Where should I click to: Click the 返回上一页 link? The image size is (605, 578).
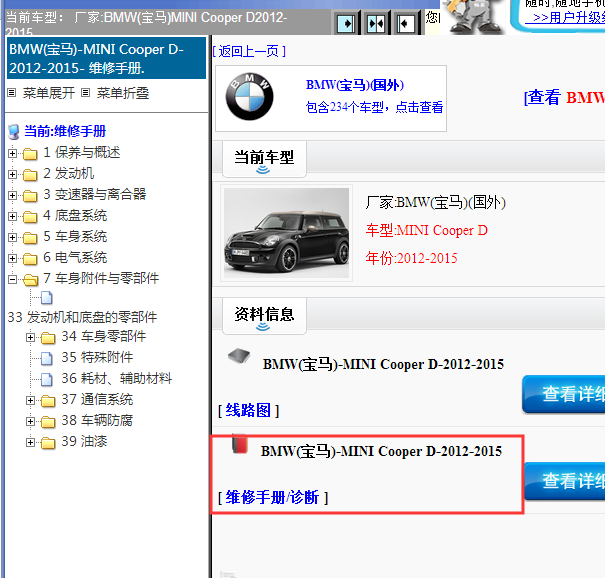click(x=249, y=51)
